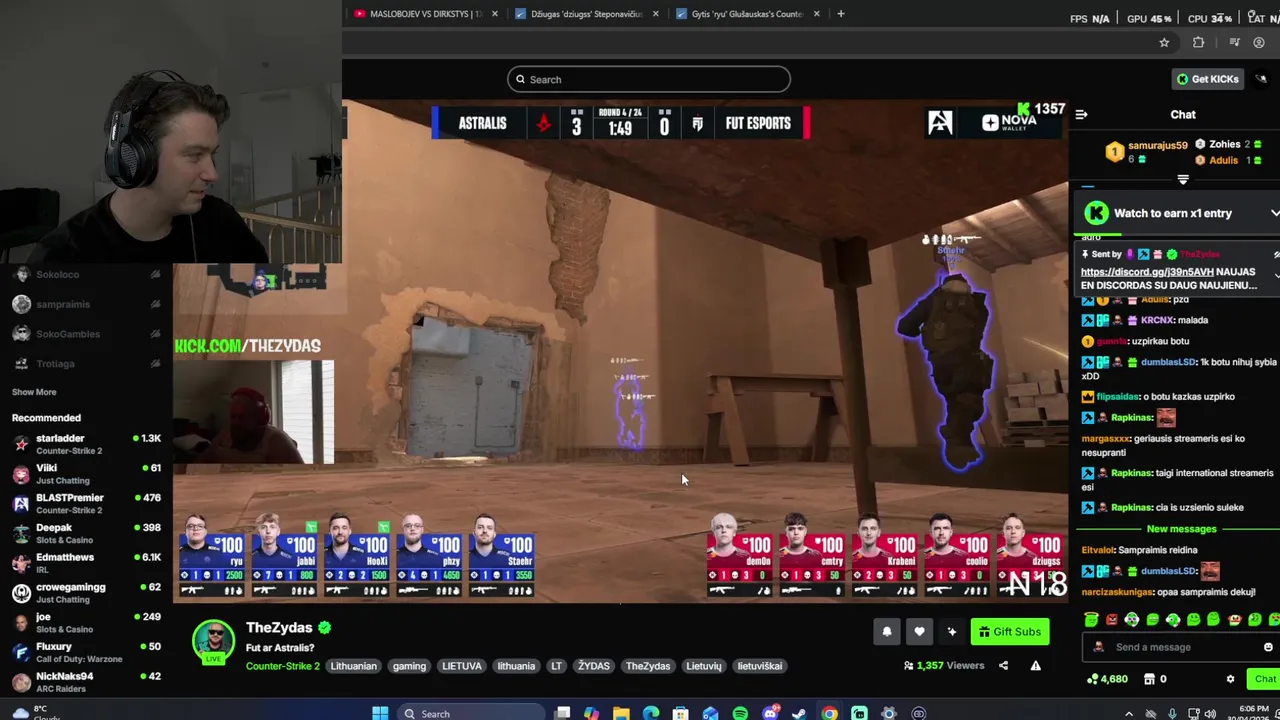Open recommended channel Fluxury

pyautogui.click(x=88, y=653)
